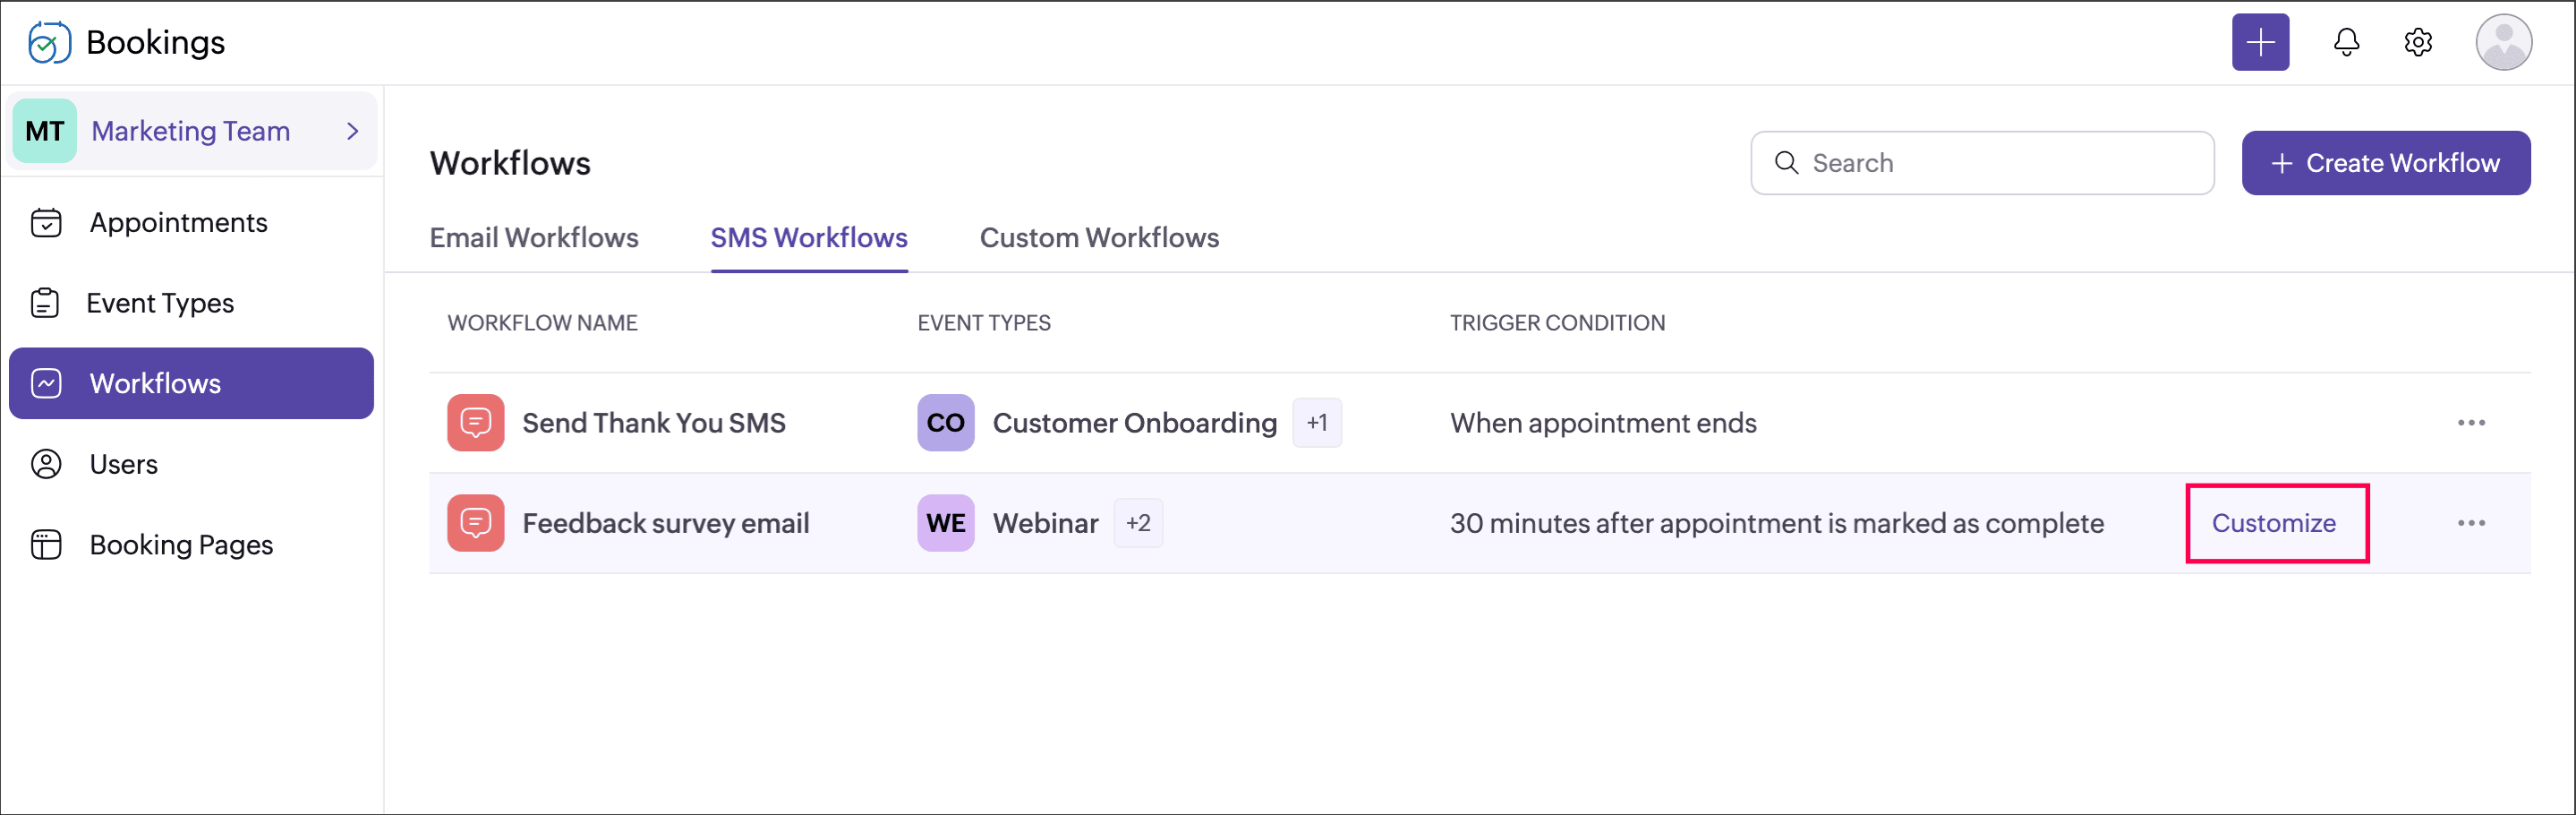Click the WE Webinar badge
Image resolution: width=2576 pixels, height=815 pixels.
[945, 523]
